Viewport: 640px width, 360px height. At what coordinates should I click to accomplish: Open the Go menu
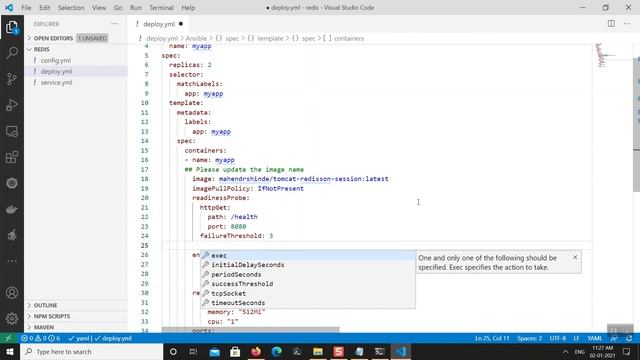(x=118, y=7)
